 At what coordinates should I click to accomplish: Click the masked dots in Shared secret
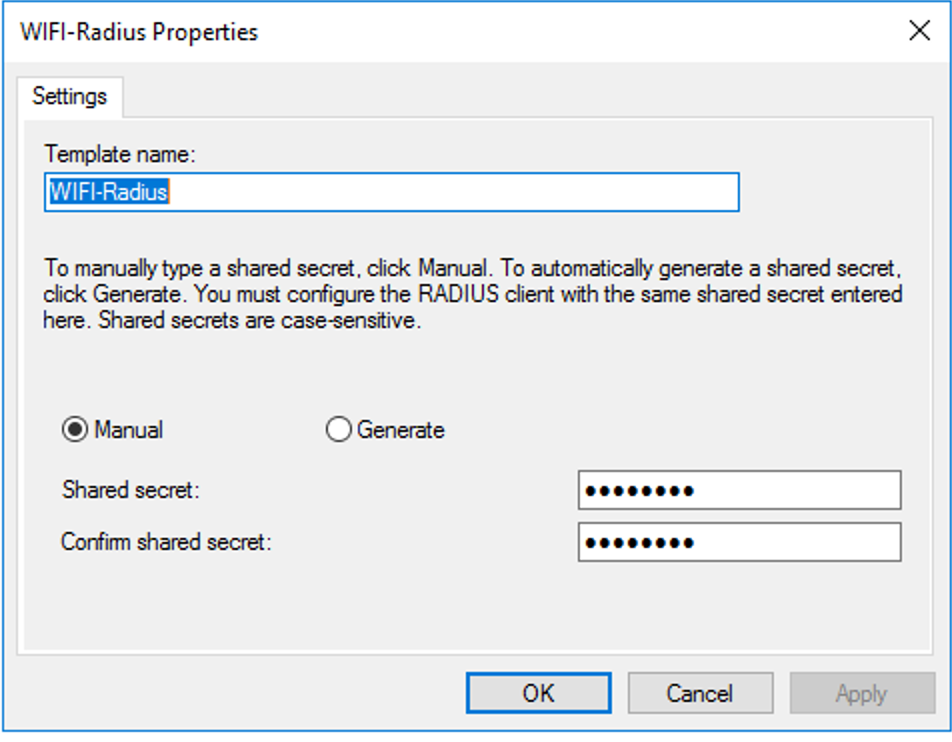[x=639, y=491]
